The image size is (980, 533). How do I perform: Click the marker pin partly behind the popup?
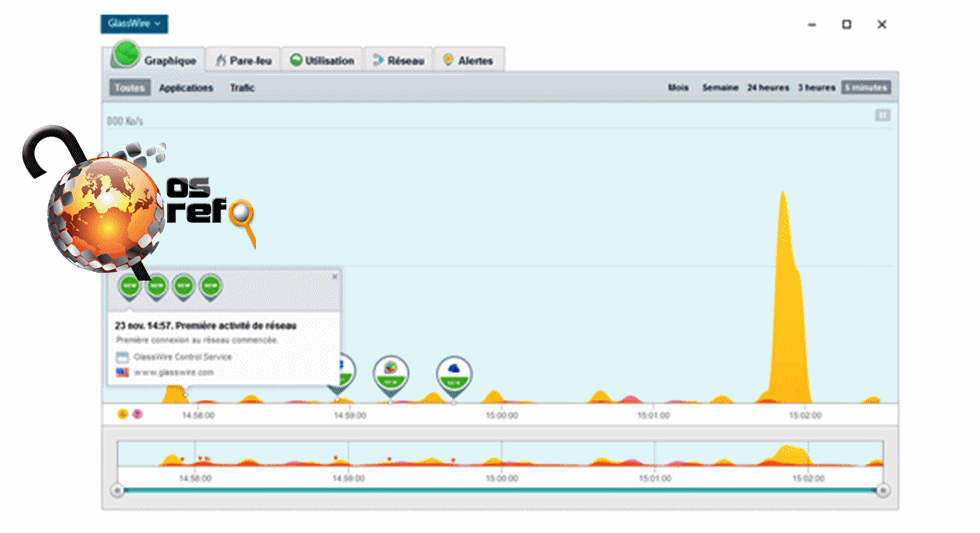tap(347, 375)
